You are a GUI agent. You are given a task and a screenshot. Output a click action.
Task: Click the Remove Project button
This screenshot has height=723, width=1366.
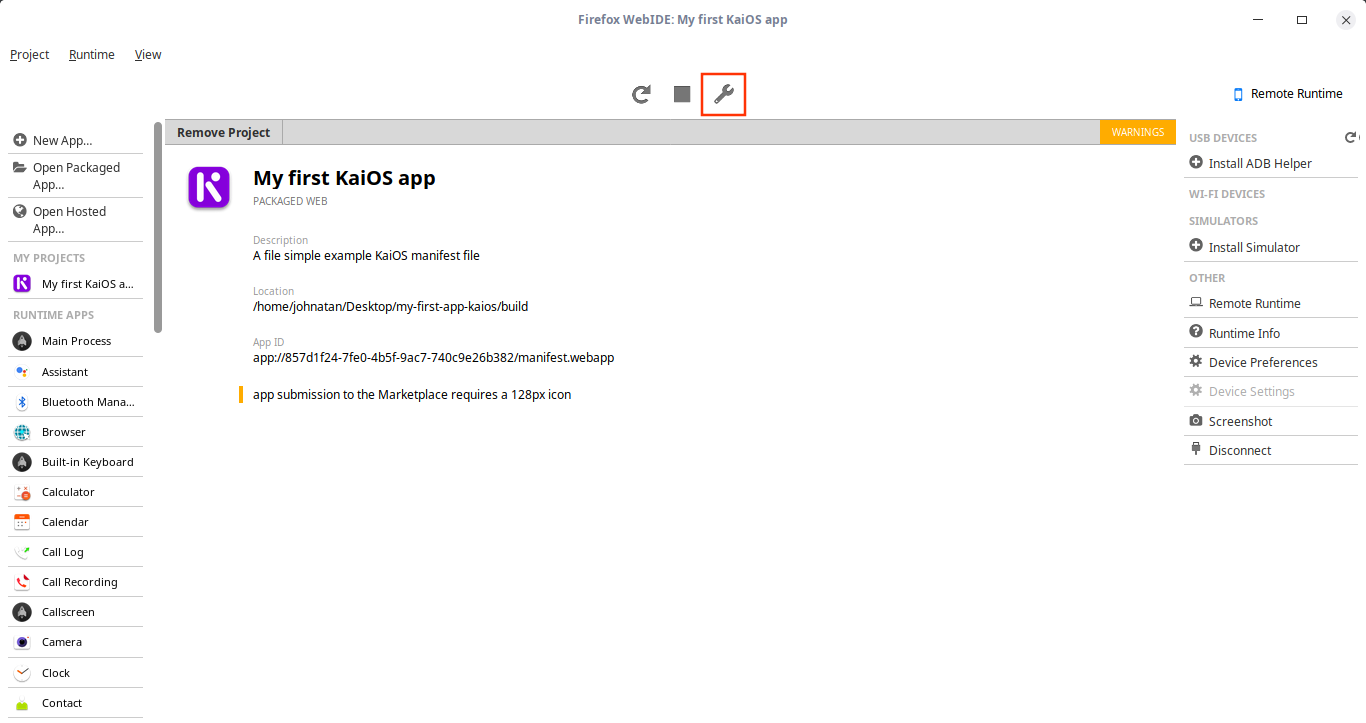tap(224, 132)
